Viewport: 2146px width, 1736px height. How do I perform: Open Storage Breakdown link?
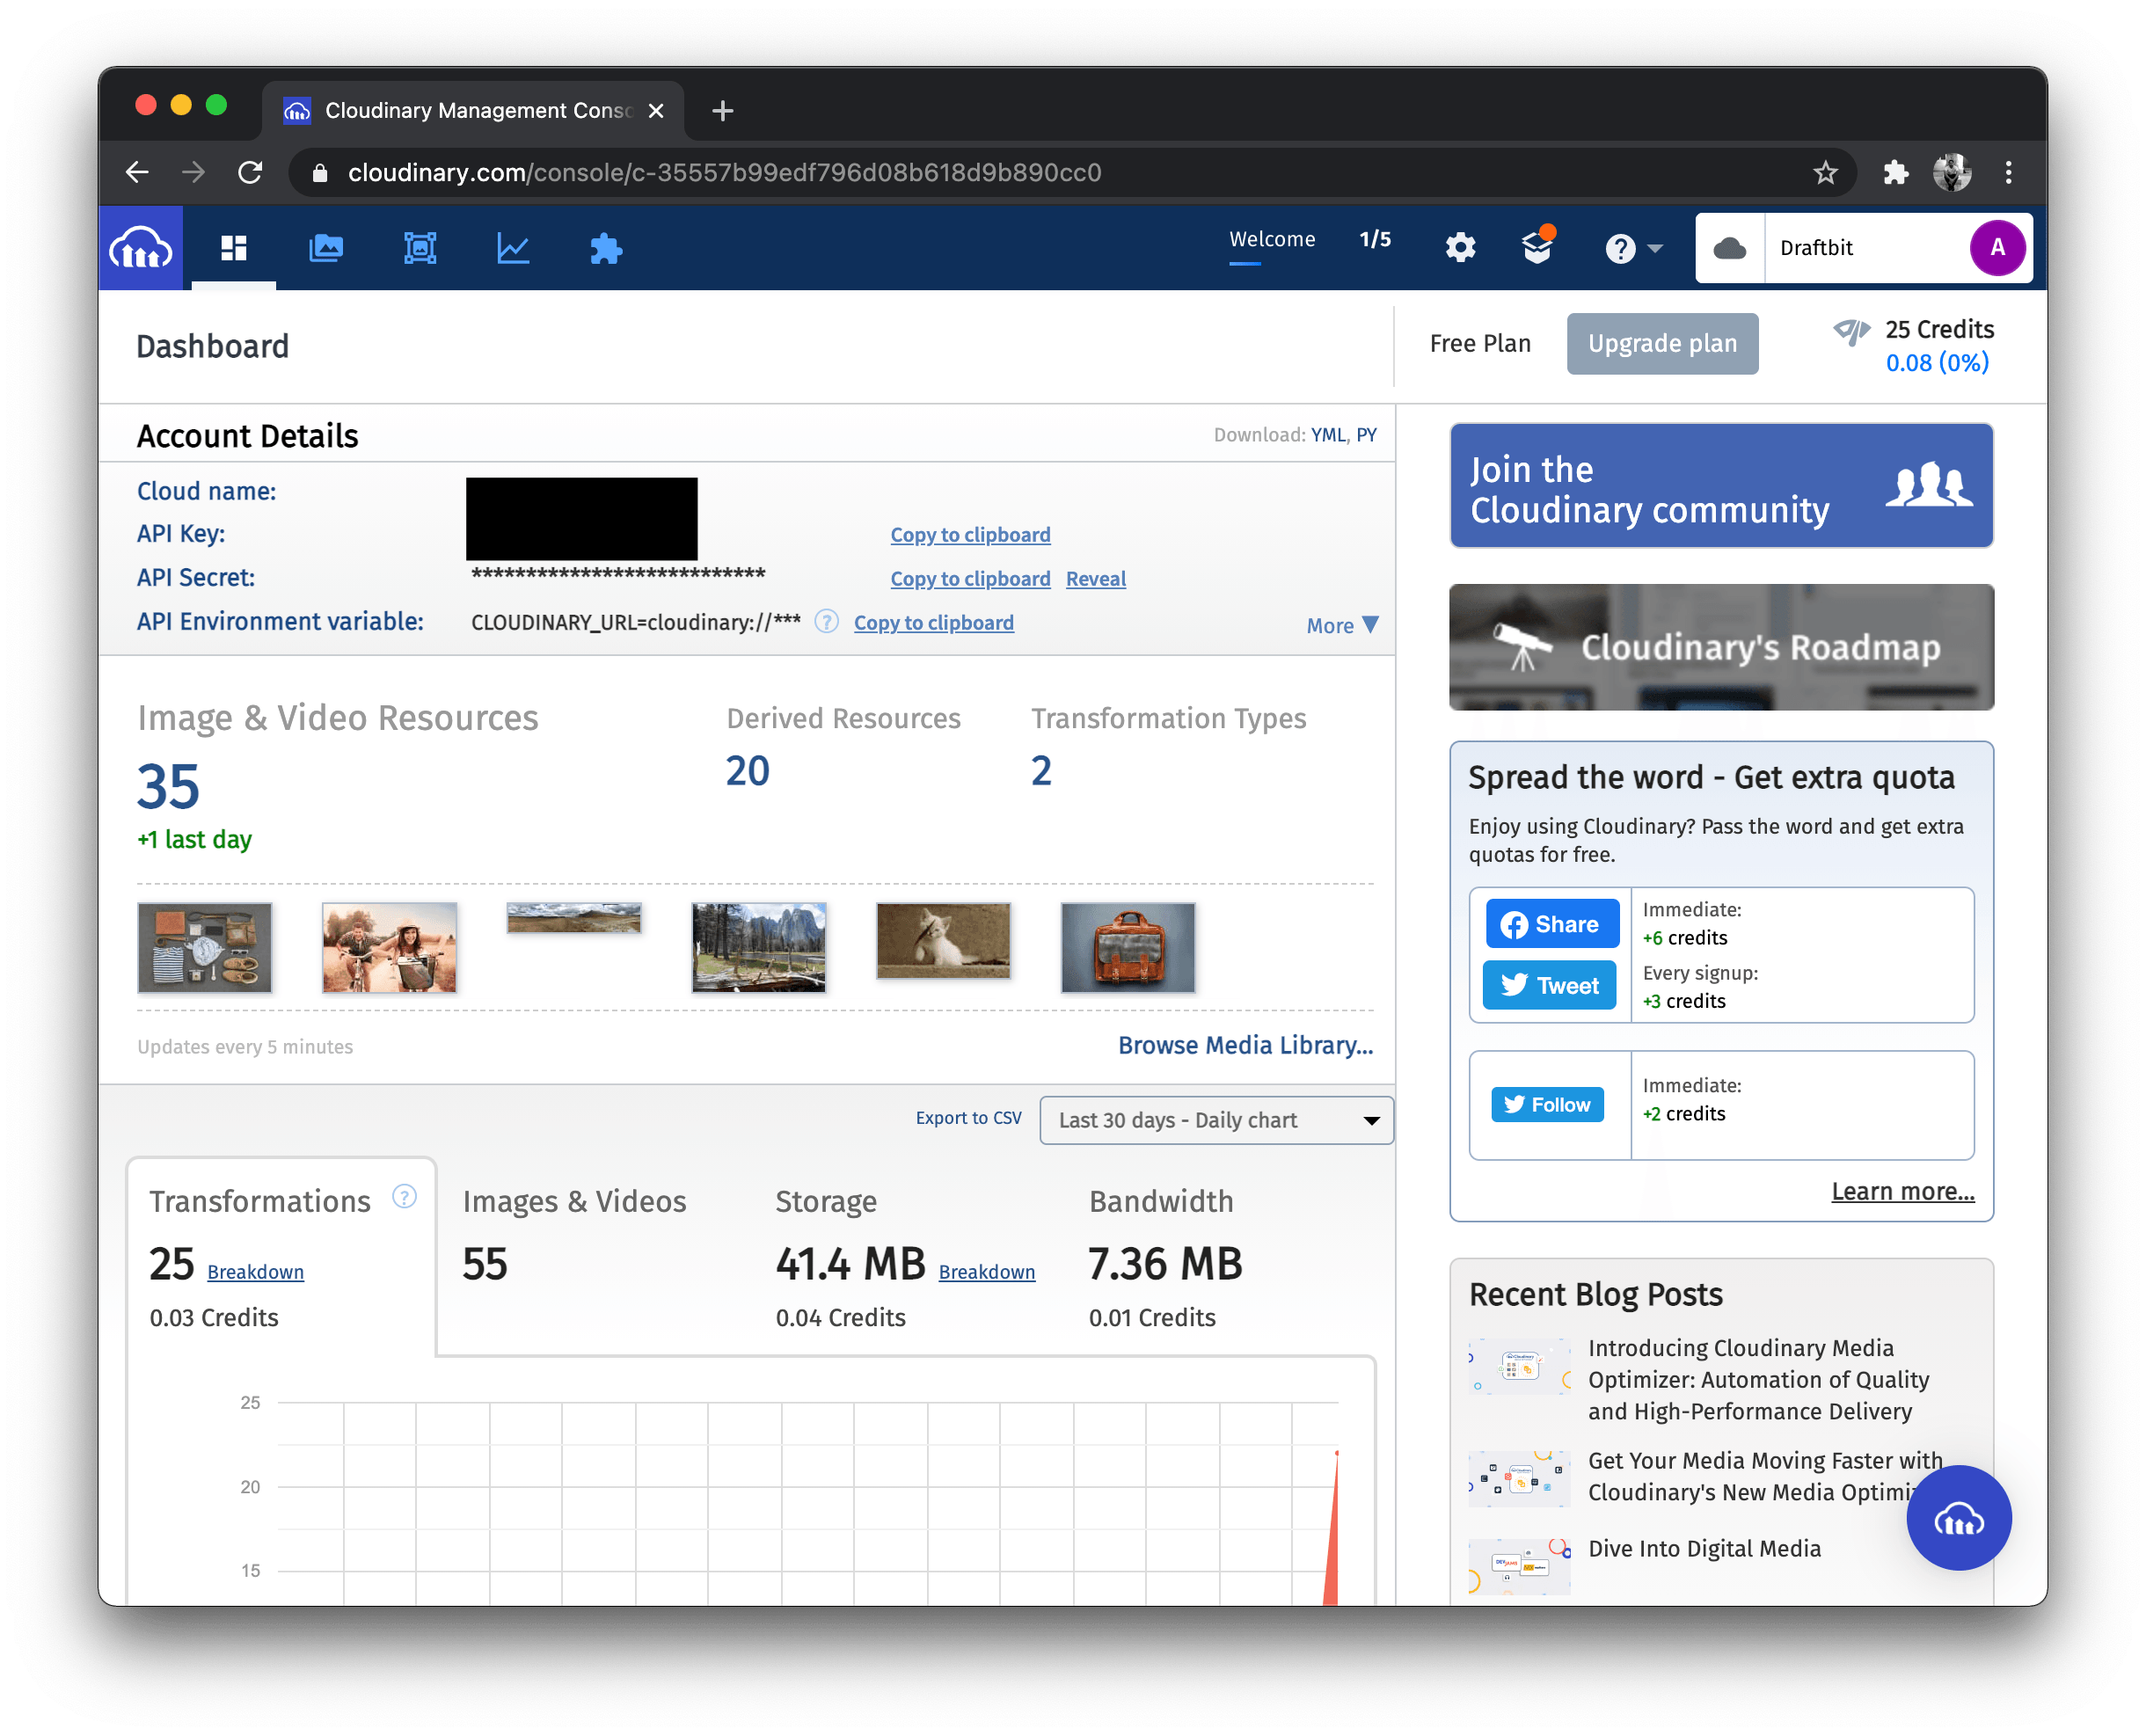986,1272
